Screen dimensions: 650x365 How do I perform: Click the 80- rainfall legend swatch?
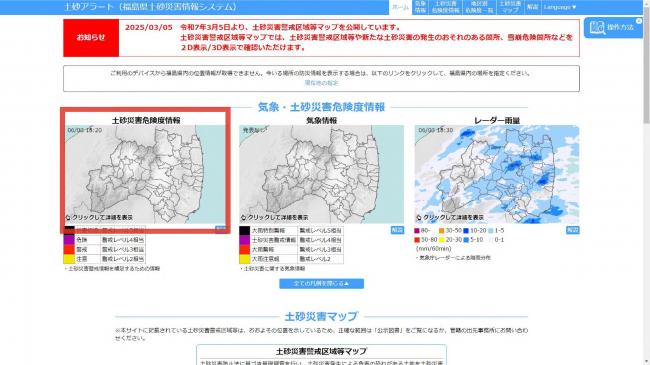point(417,231)
